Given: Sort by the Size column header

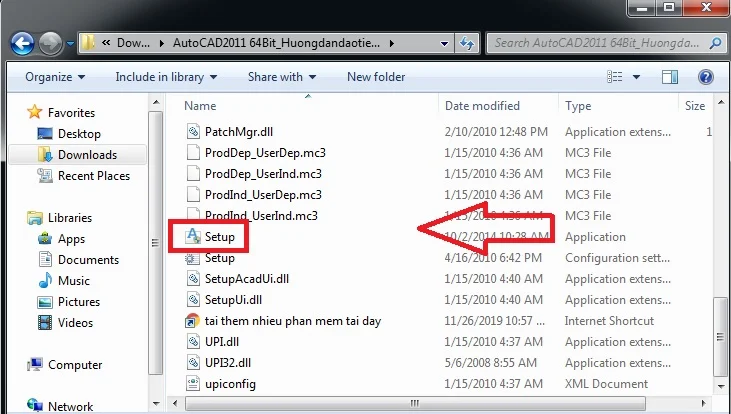Looking at the screenshot, I should click(x=696, y=106).
